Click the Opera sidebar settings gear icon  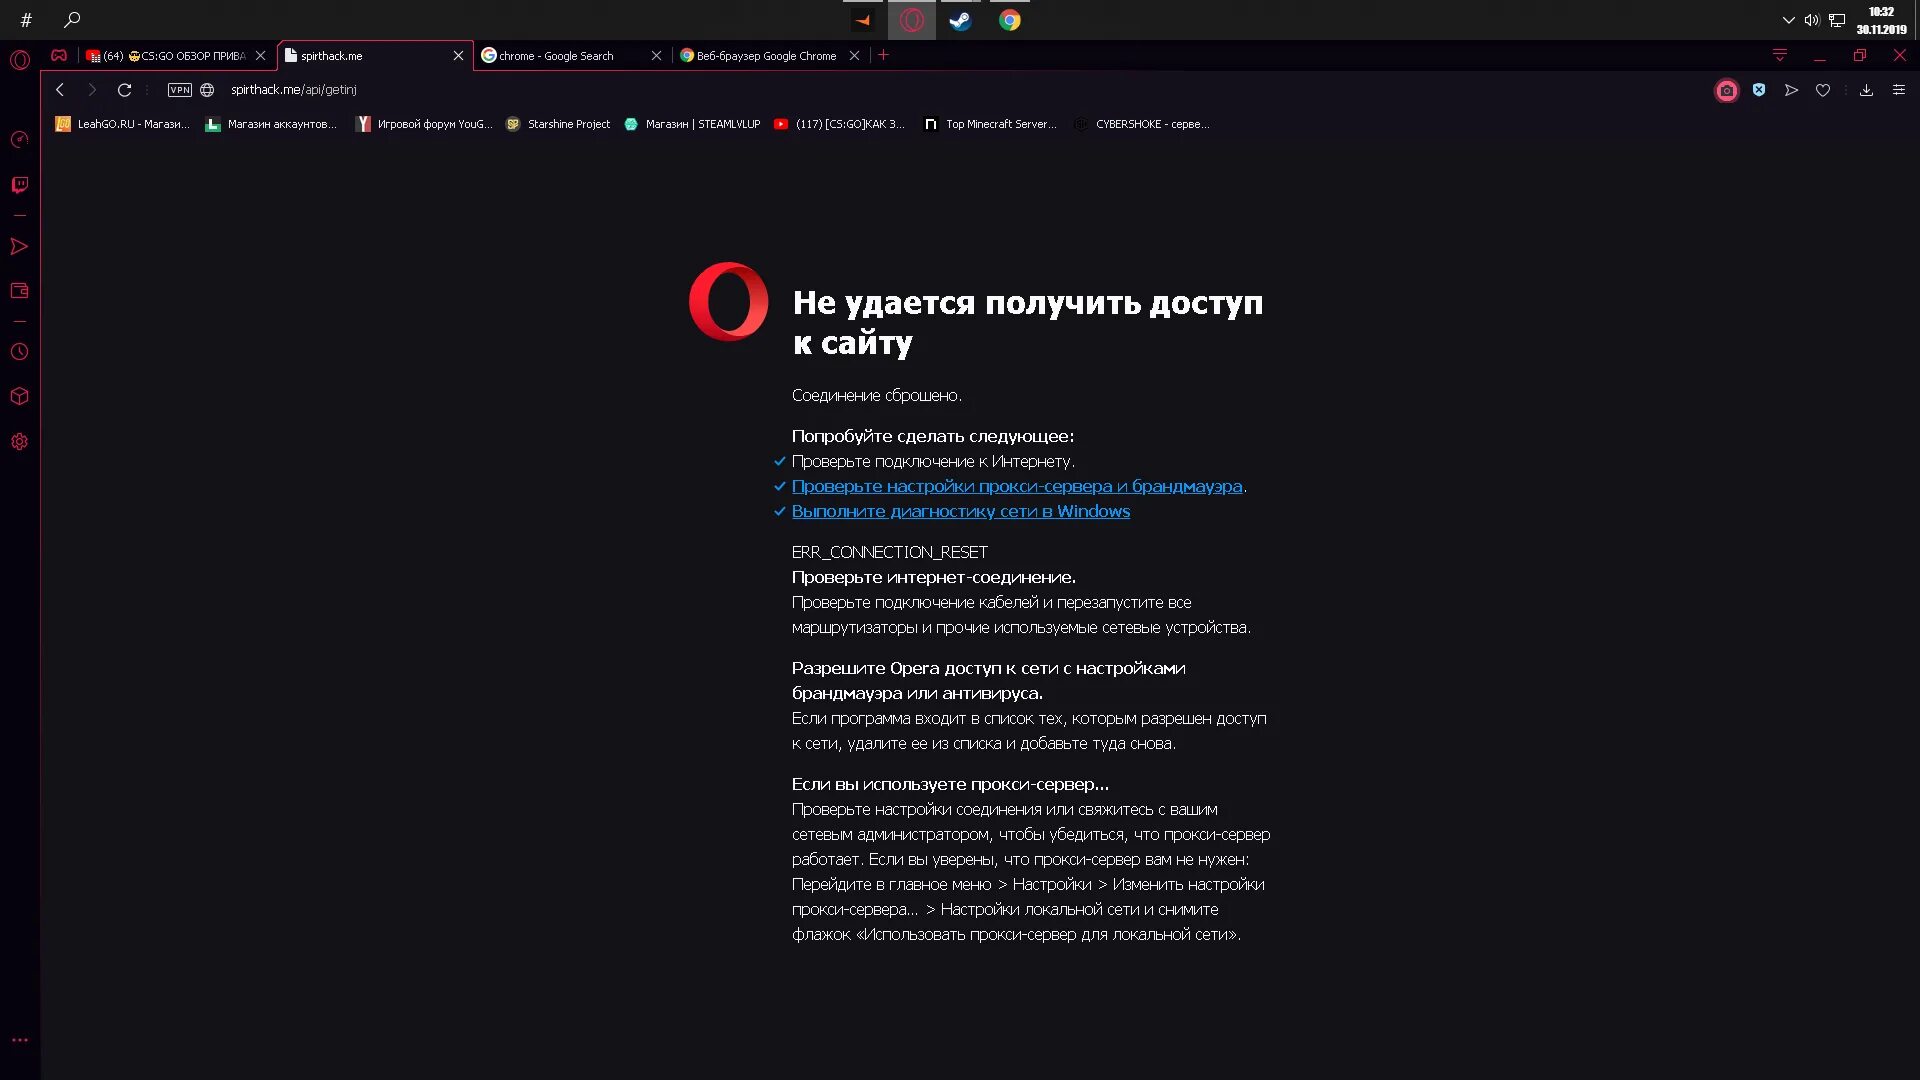(x=18, y=442)
